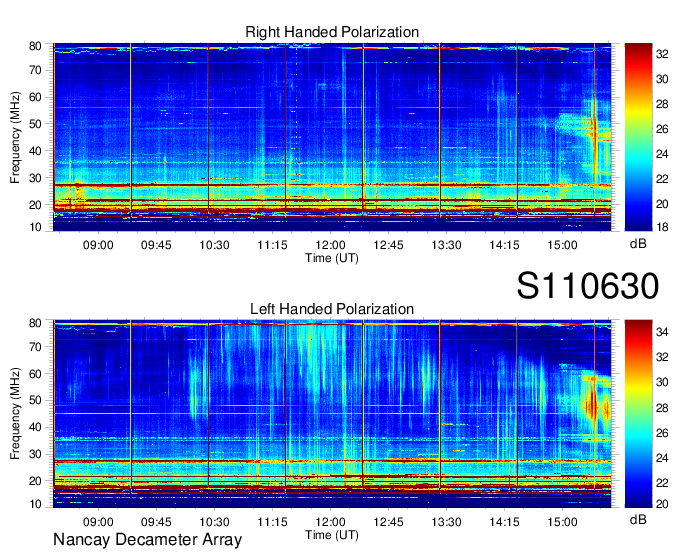Click the "40" frequency tick of Left Handed plot
Viewport: 680px width, 552px height.
[35, 428]
